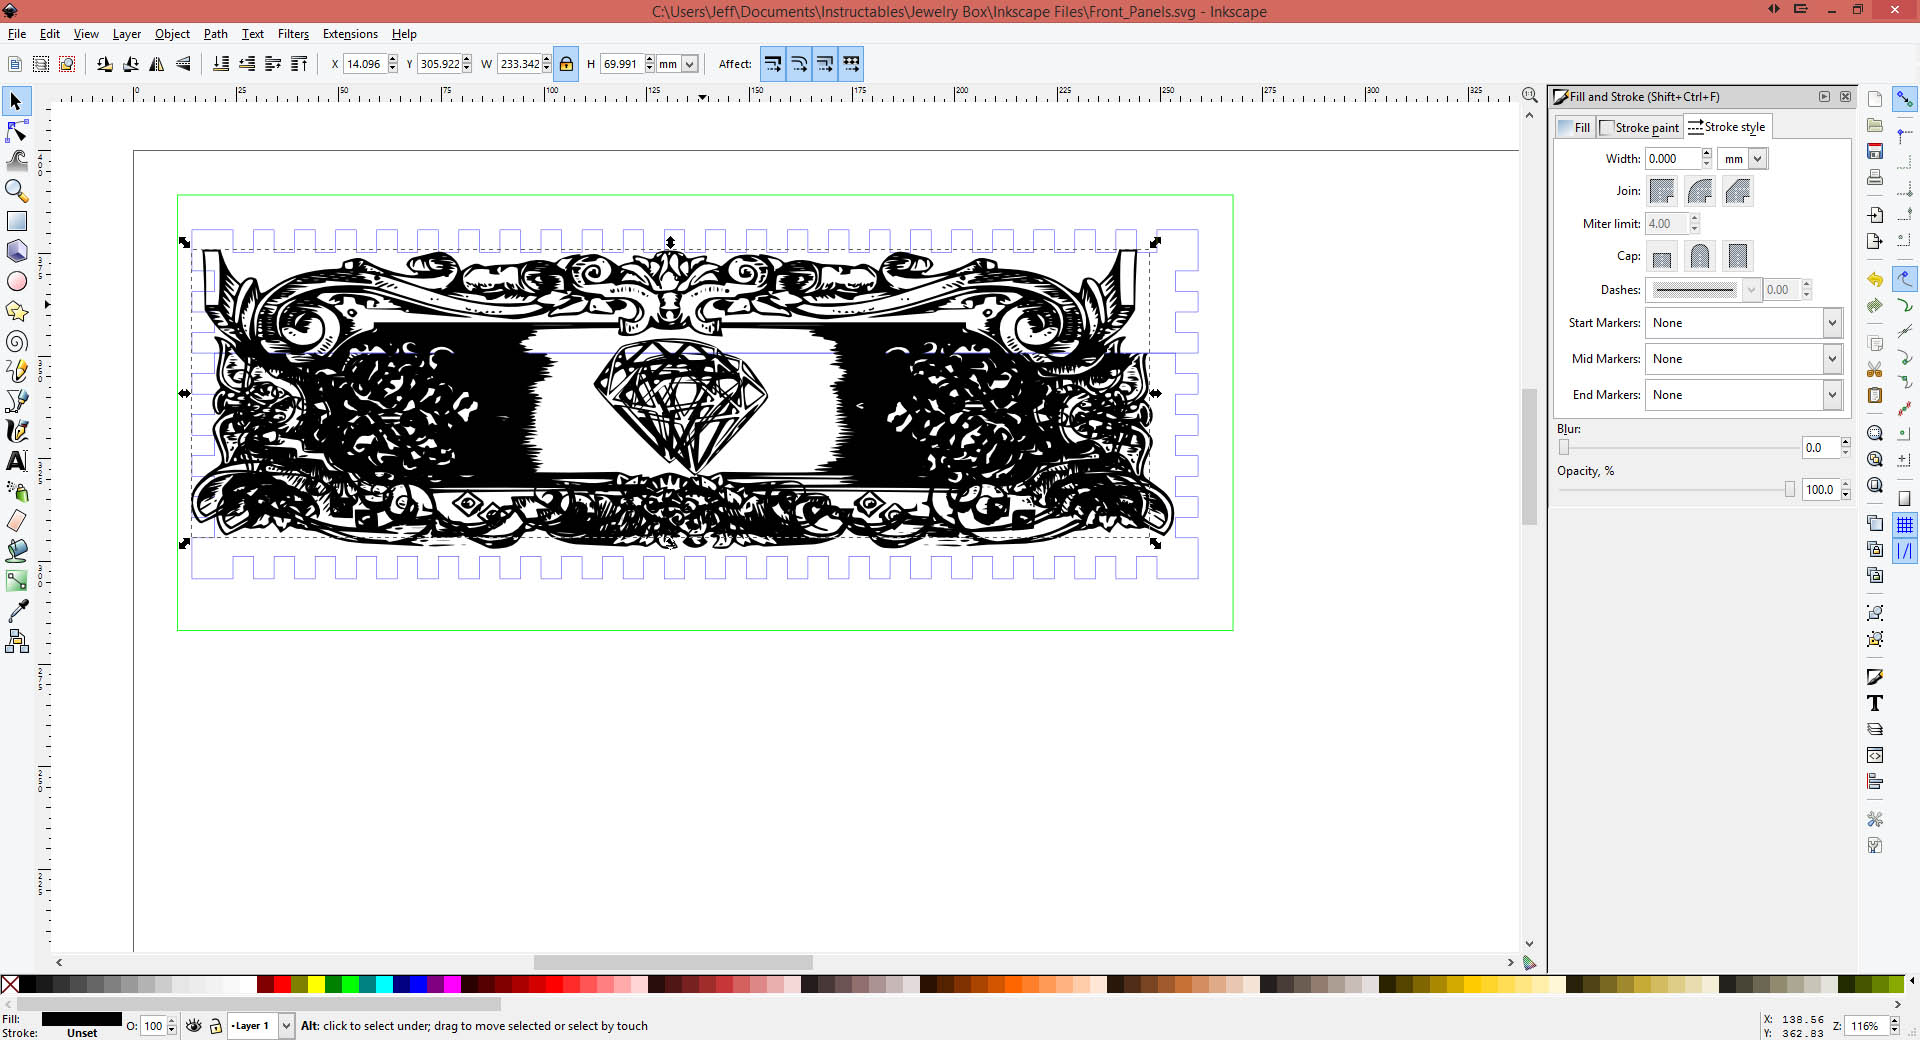Toggle current layer visibility eye

point(194,1026)
